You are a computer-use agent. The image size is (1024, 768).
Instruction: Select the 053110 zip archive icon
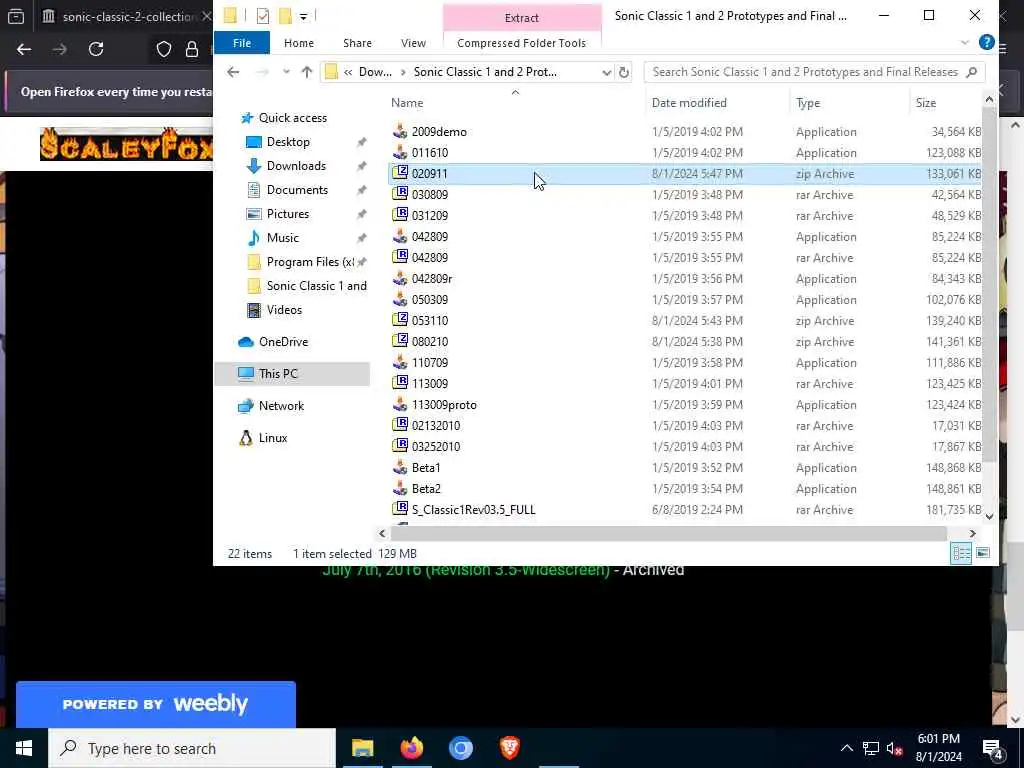click(x=400, y=320)
